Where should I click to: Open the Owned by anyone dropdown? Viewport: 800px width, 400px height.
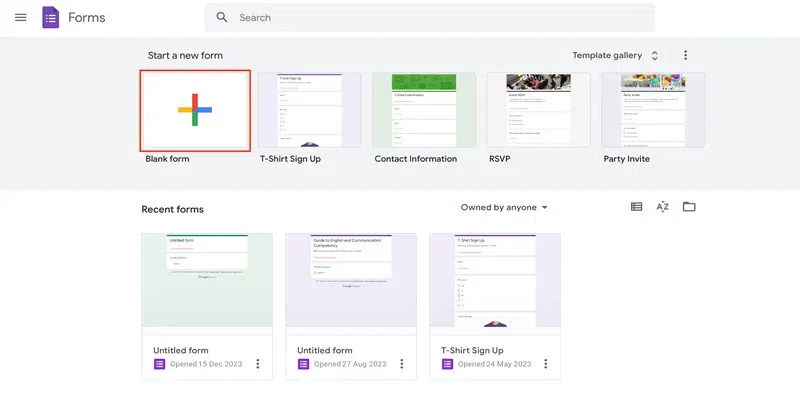point(504,208)
